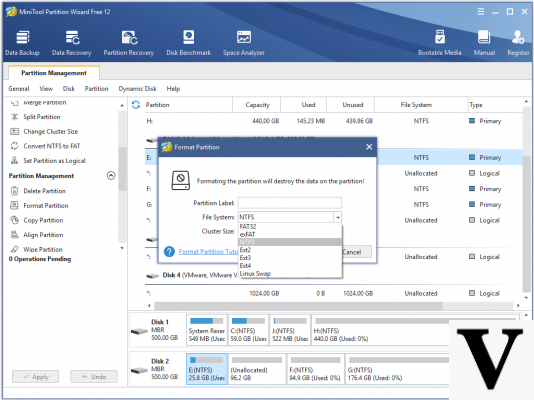Close the Format Partition dialog
This screenshot has width=534, height=400.
pos(369,147)
